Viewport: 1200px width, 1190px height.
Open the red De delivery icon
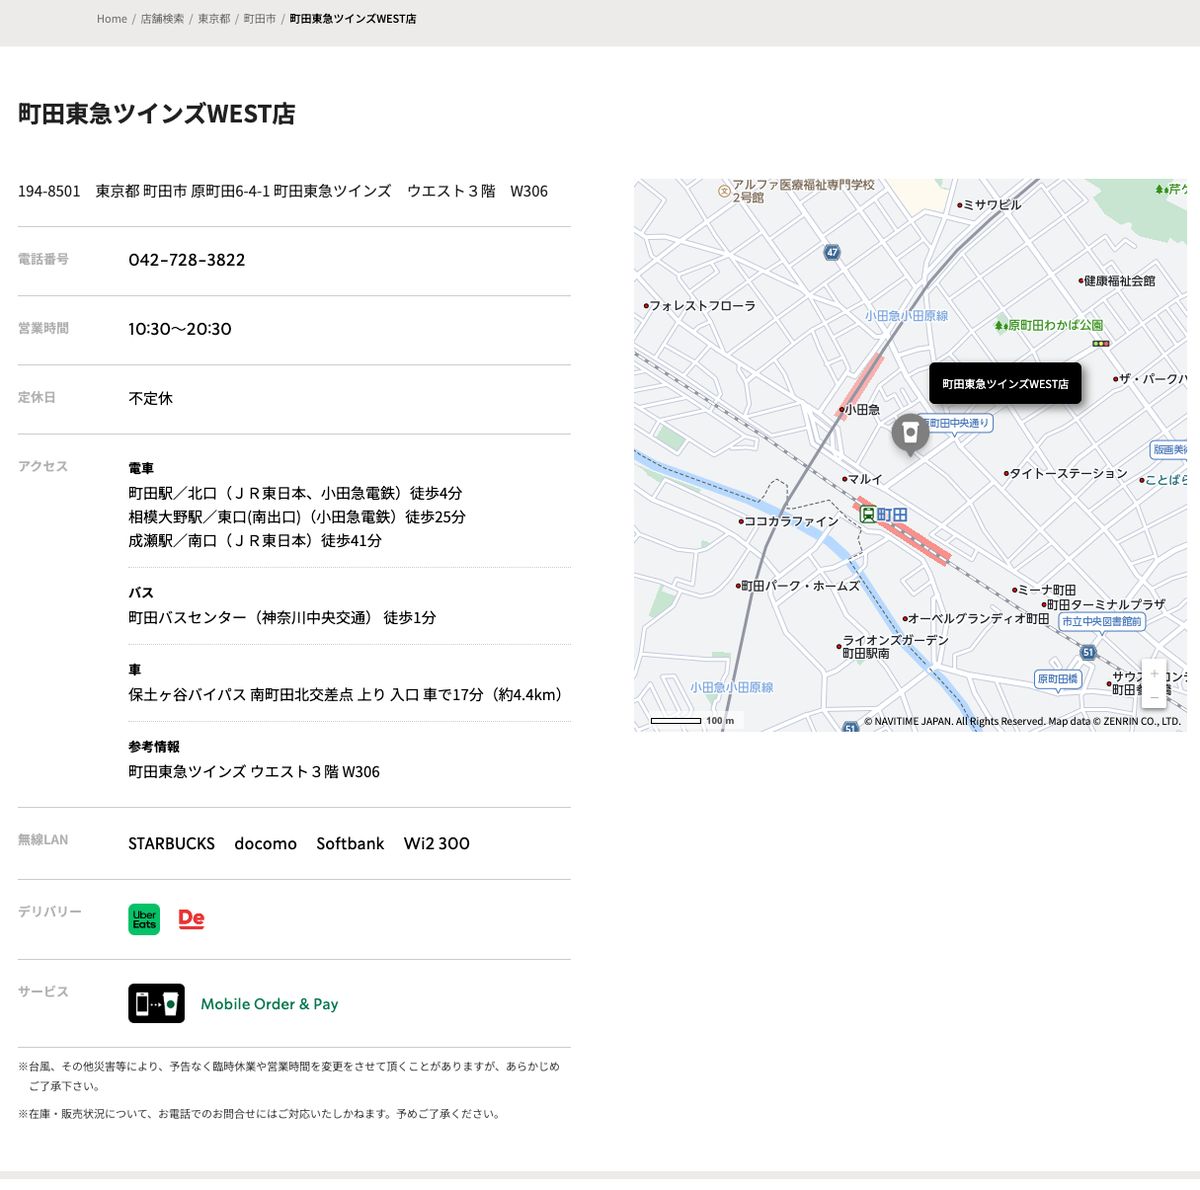click(x=191, y=919)
